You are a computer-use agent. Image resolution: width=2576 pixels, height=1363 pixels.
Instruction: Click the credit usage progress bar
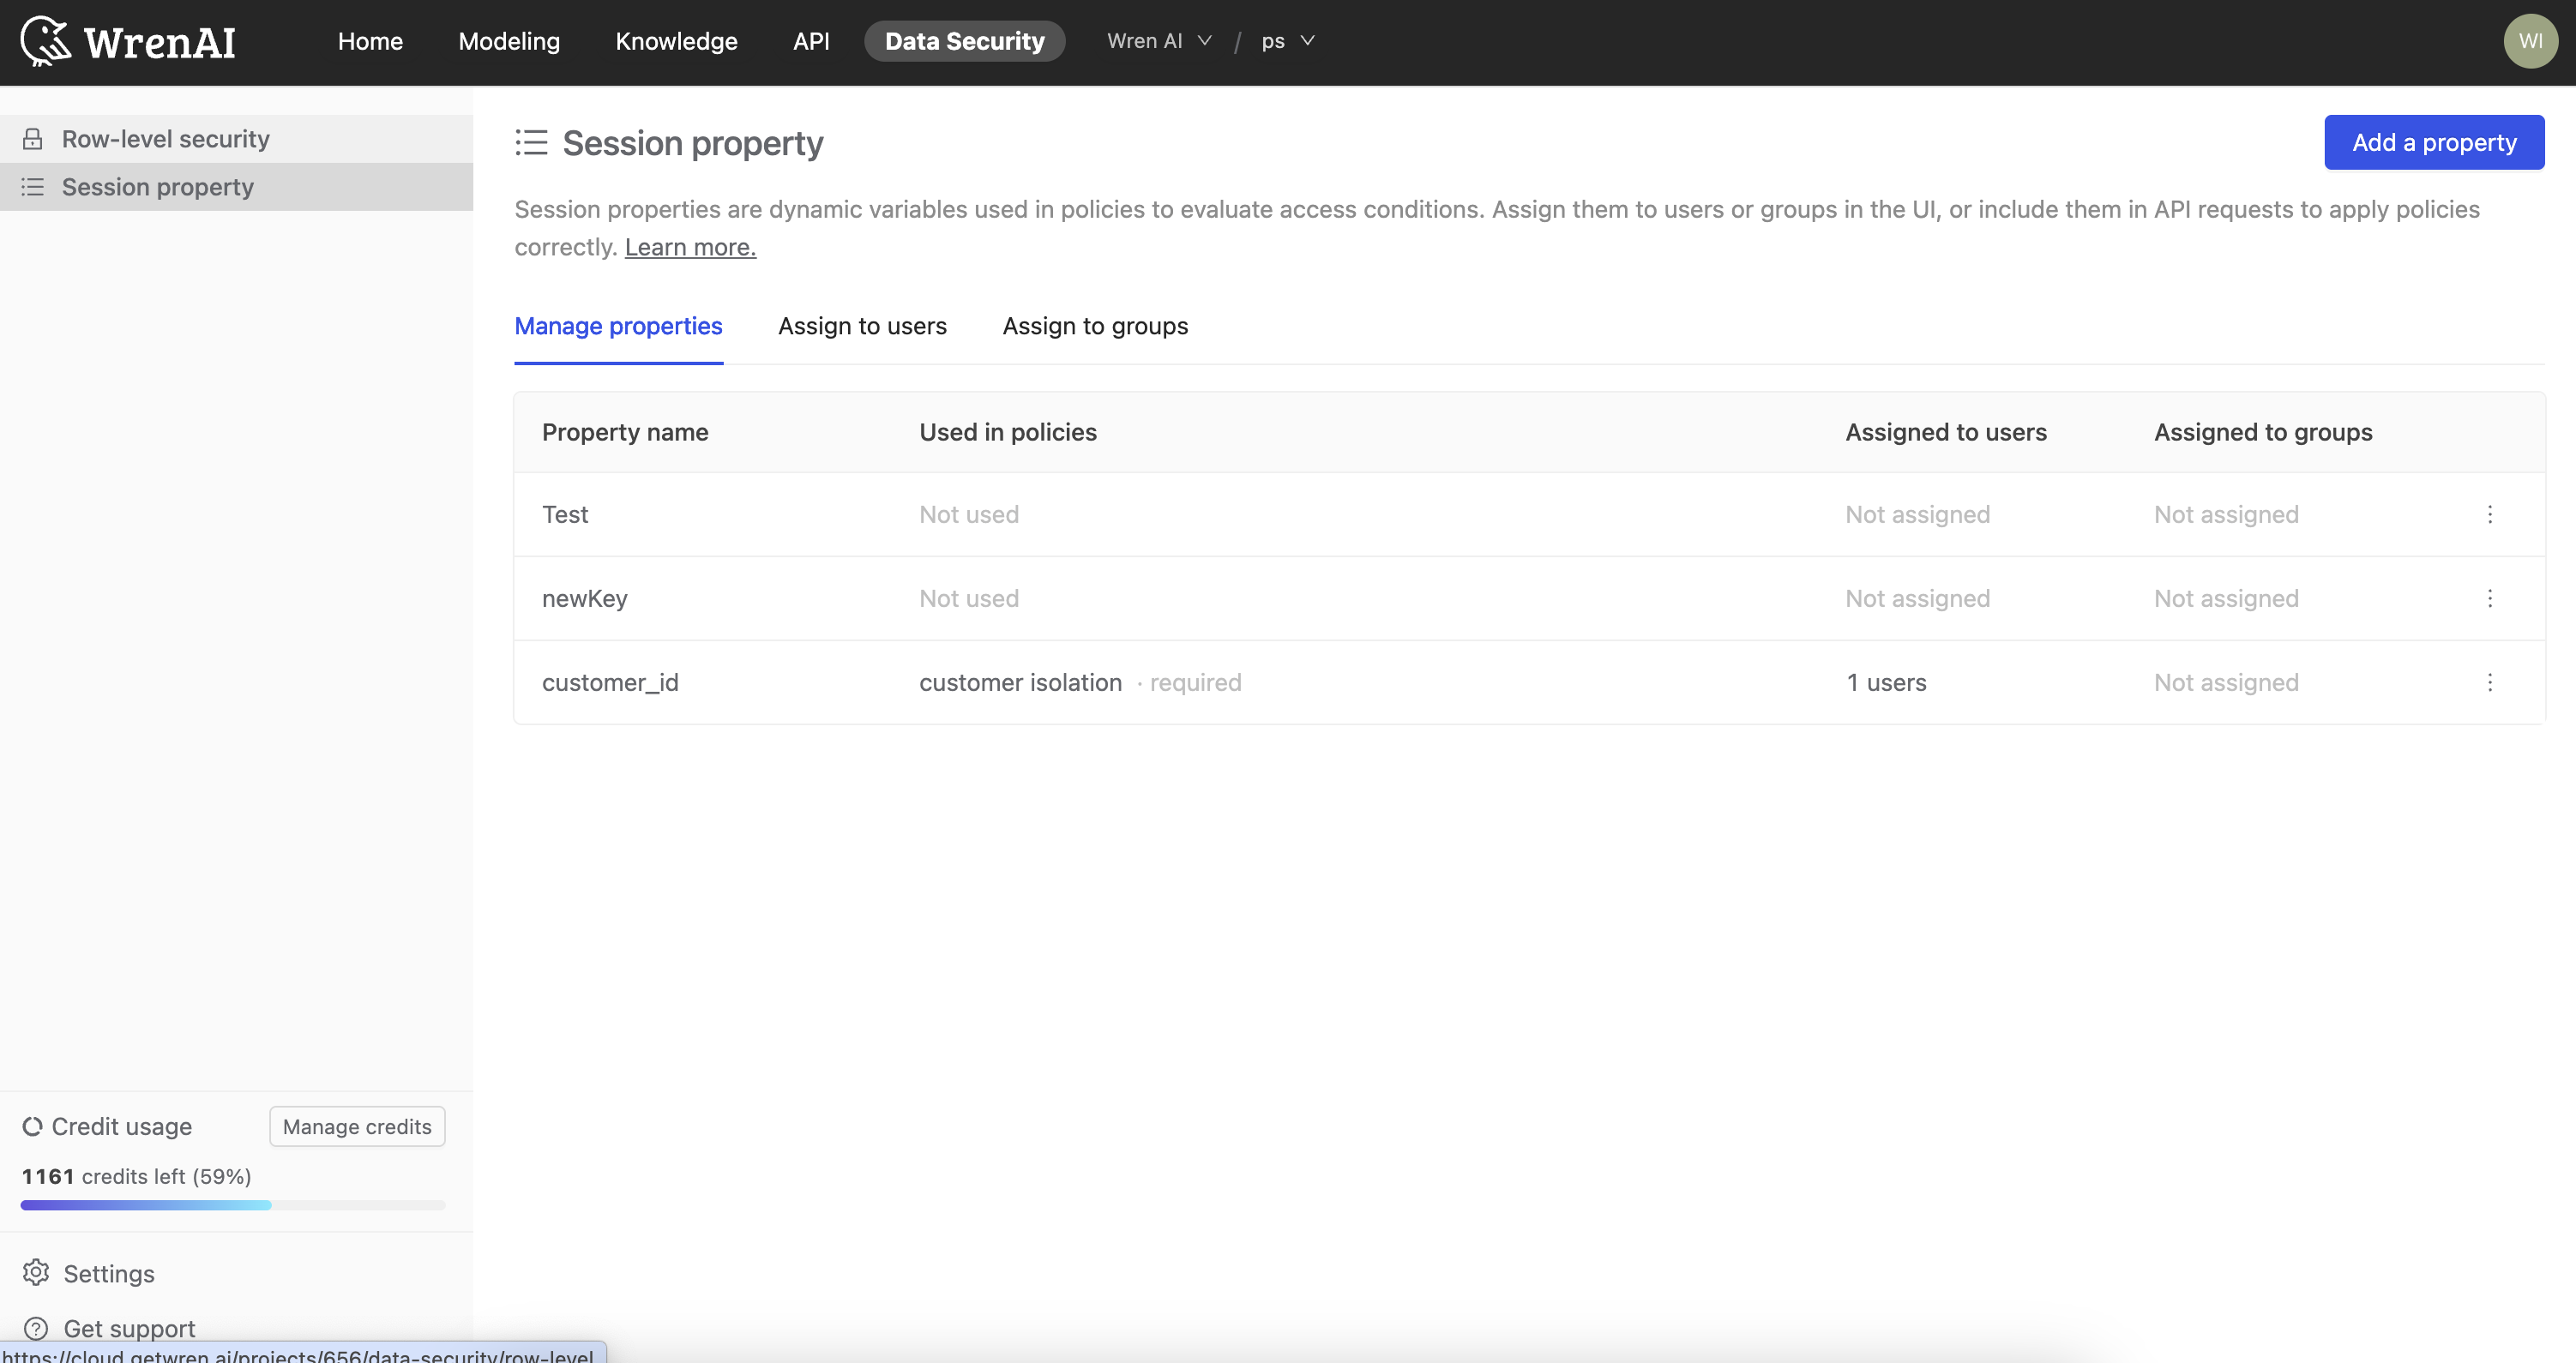[233, 1205]
